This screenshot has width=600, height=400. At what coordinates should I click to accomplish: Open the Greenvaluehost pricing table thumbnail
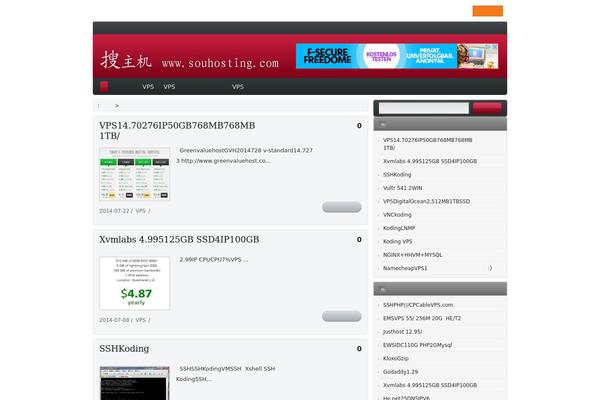[x=135, y=174]
